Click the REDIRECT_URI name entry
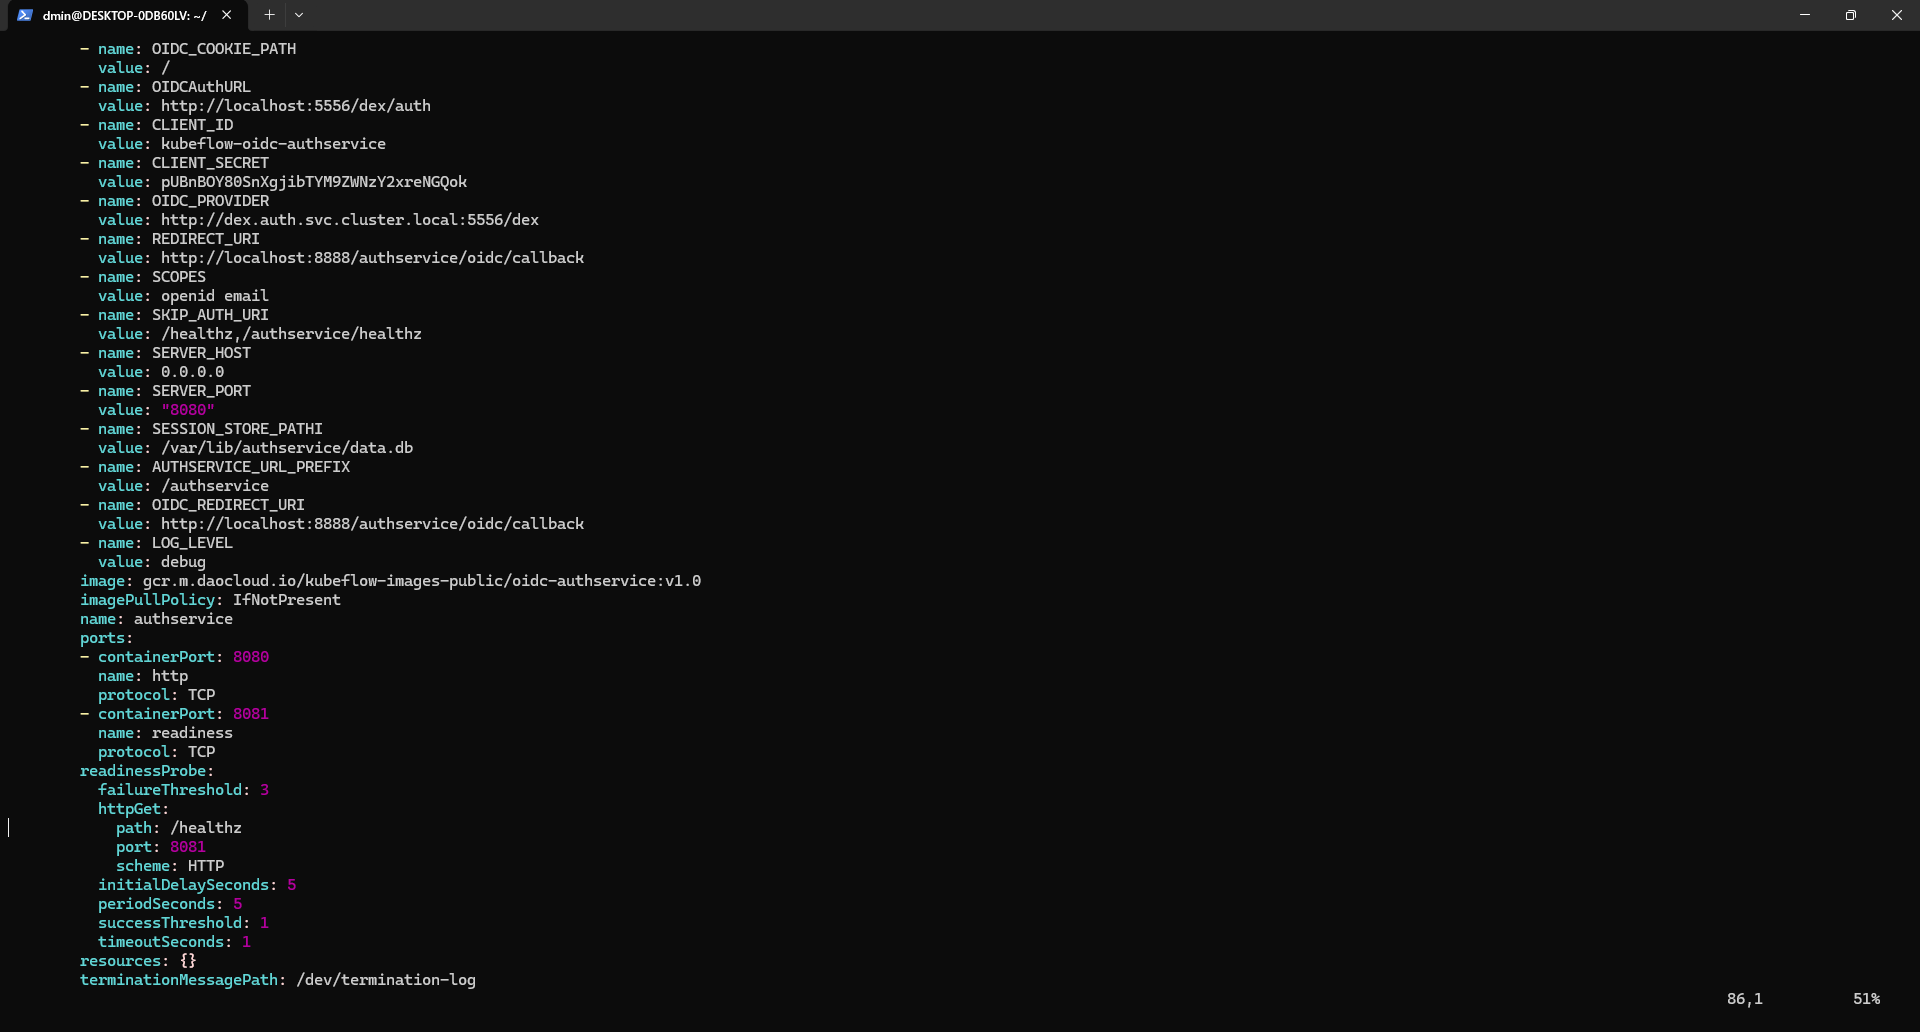The image size is (1920, 1032). click(206, 239)
